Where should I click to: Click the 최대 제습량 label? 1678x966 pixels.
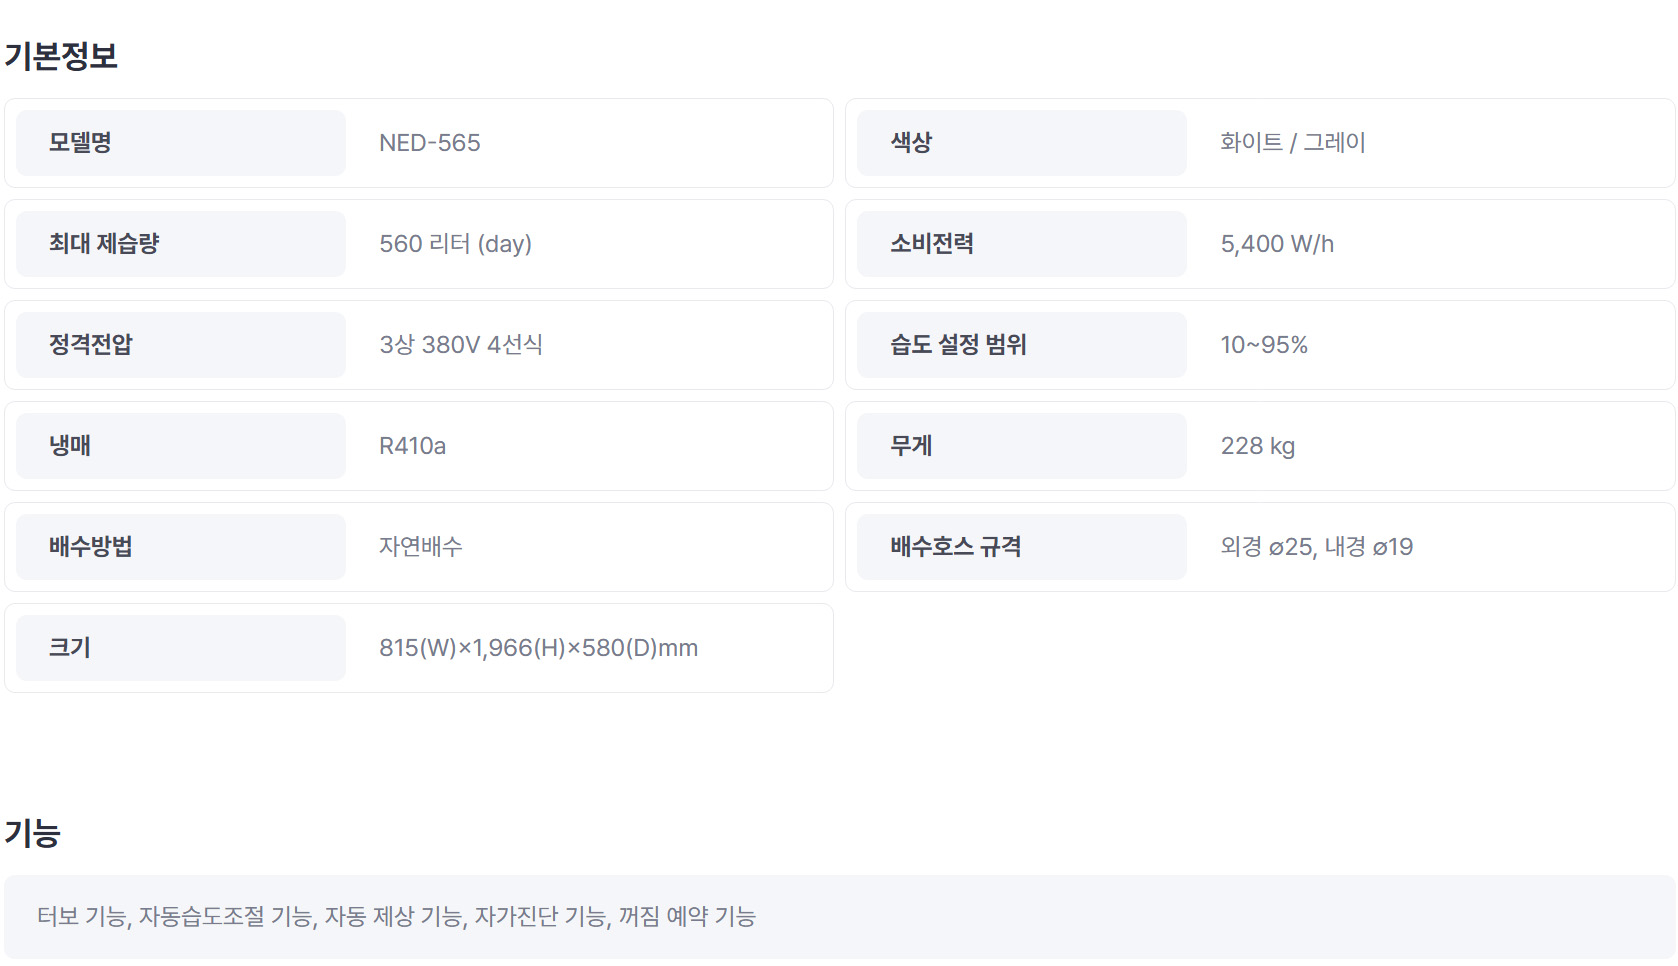(104, 244)
